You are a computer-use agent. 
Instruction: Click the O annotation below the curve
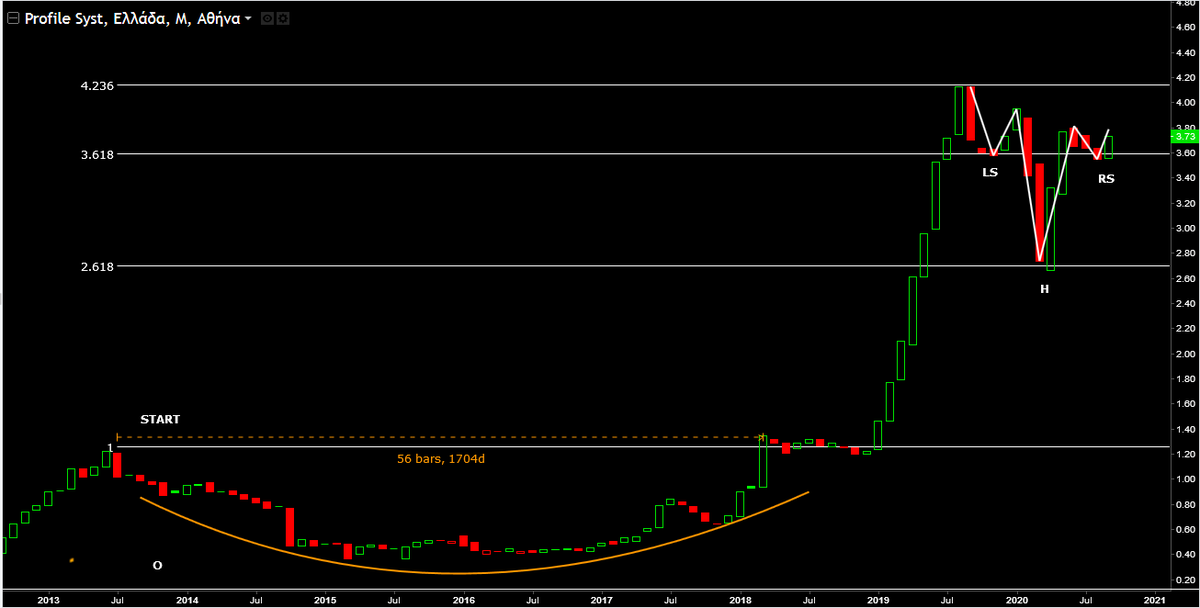[157, 565]
